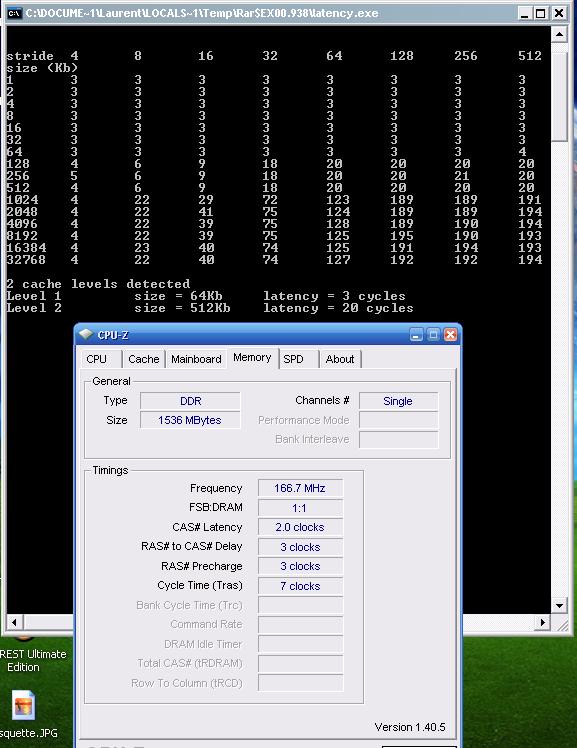Click the empty Bank Cycle Time (Trc) field

[x=300, y=605]
